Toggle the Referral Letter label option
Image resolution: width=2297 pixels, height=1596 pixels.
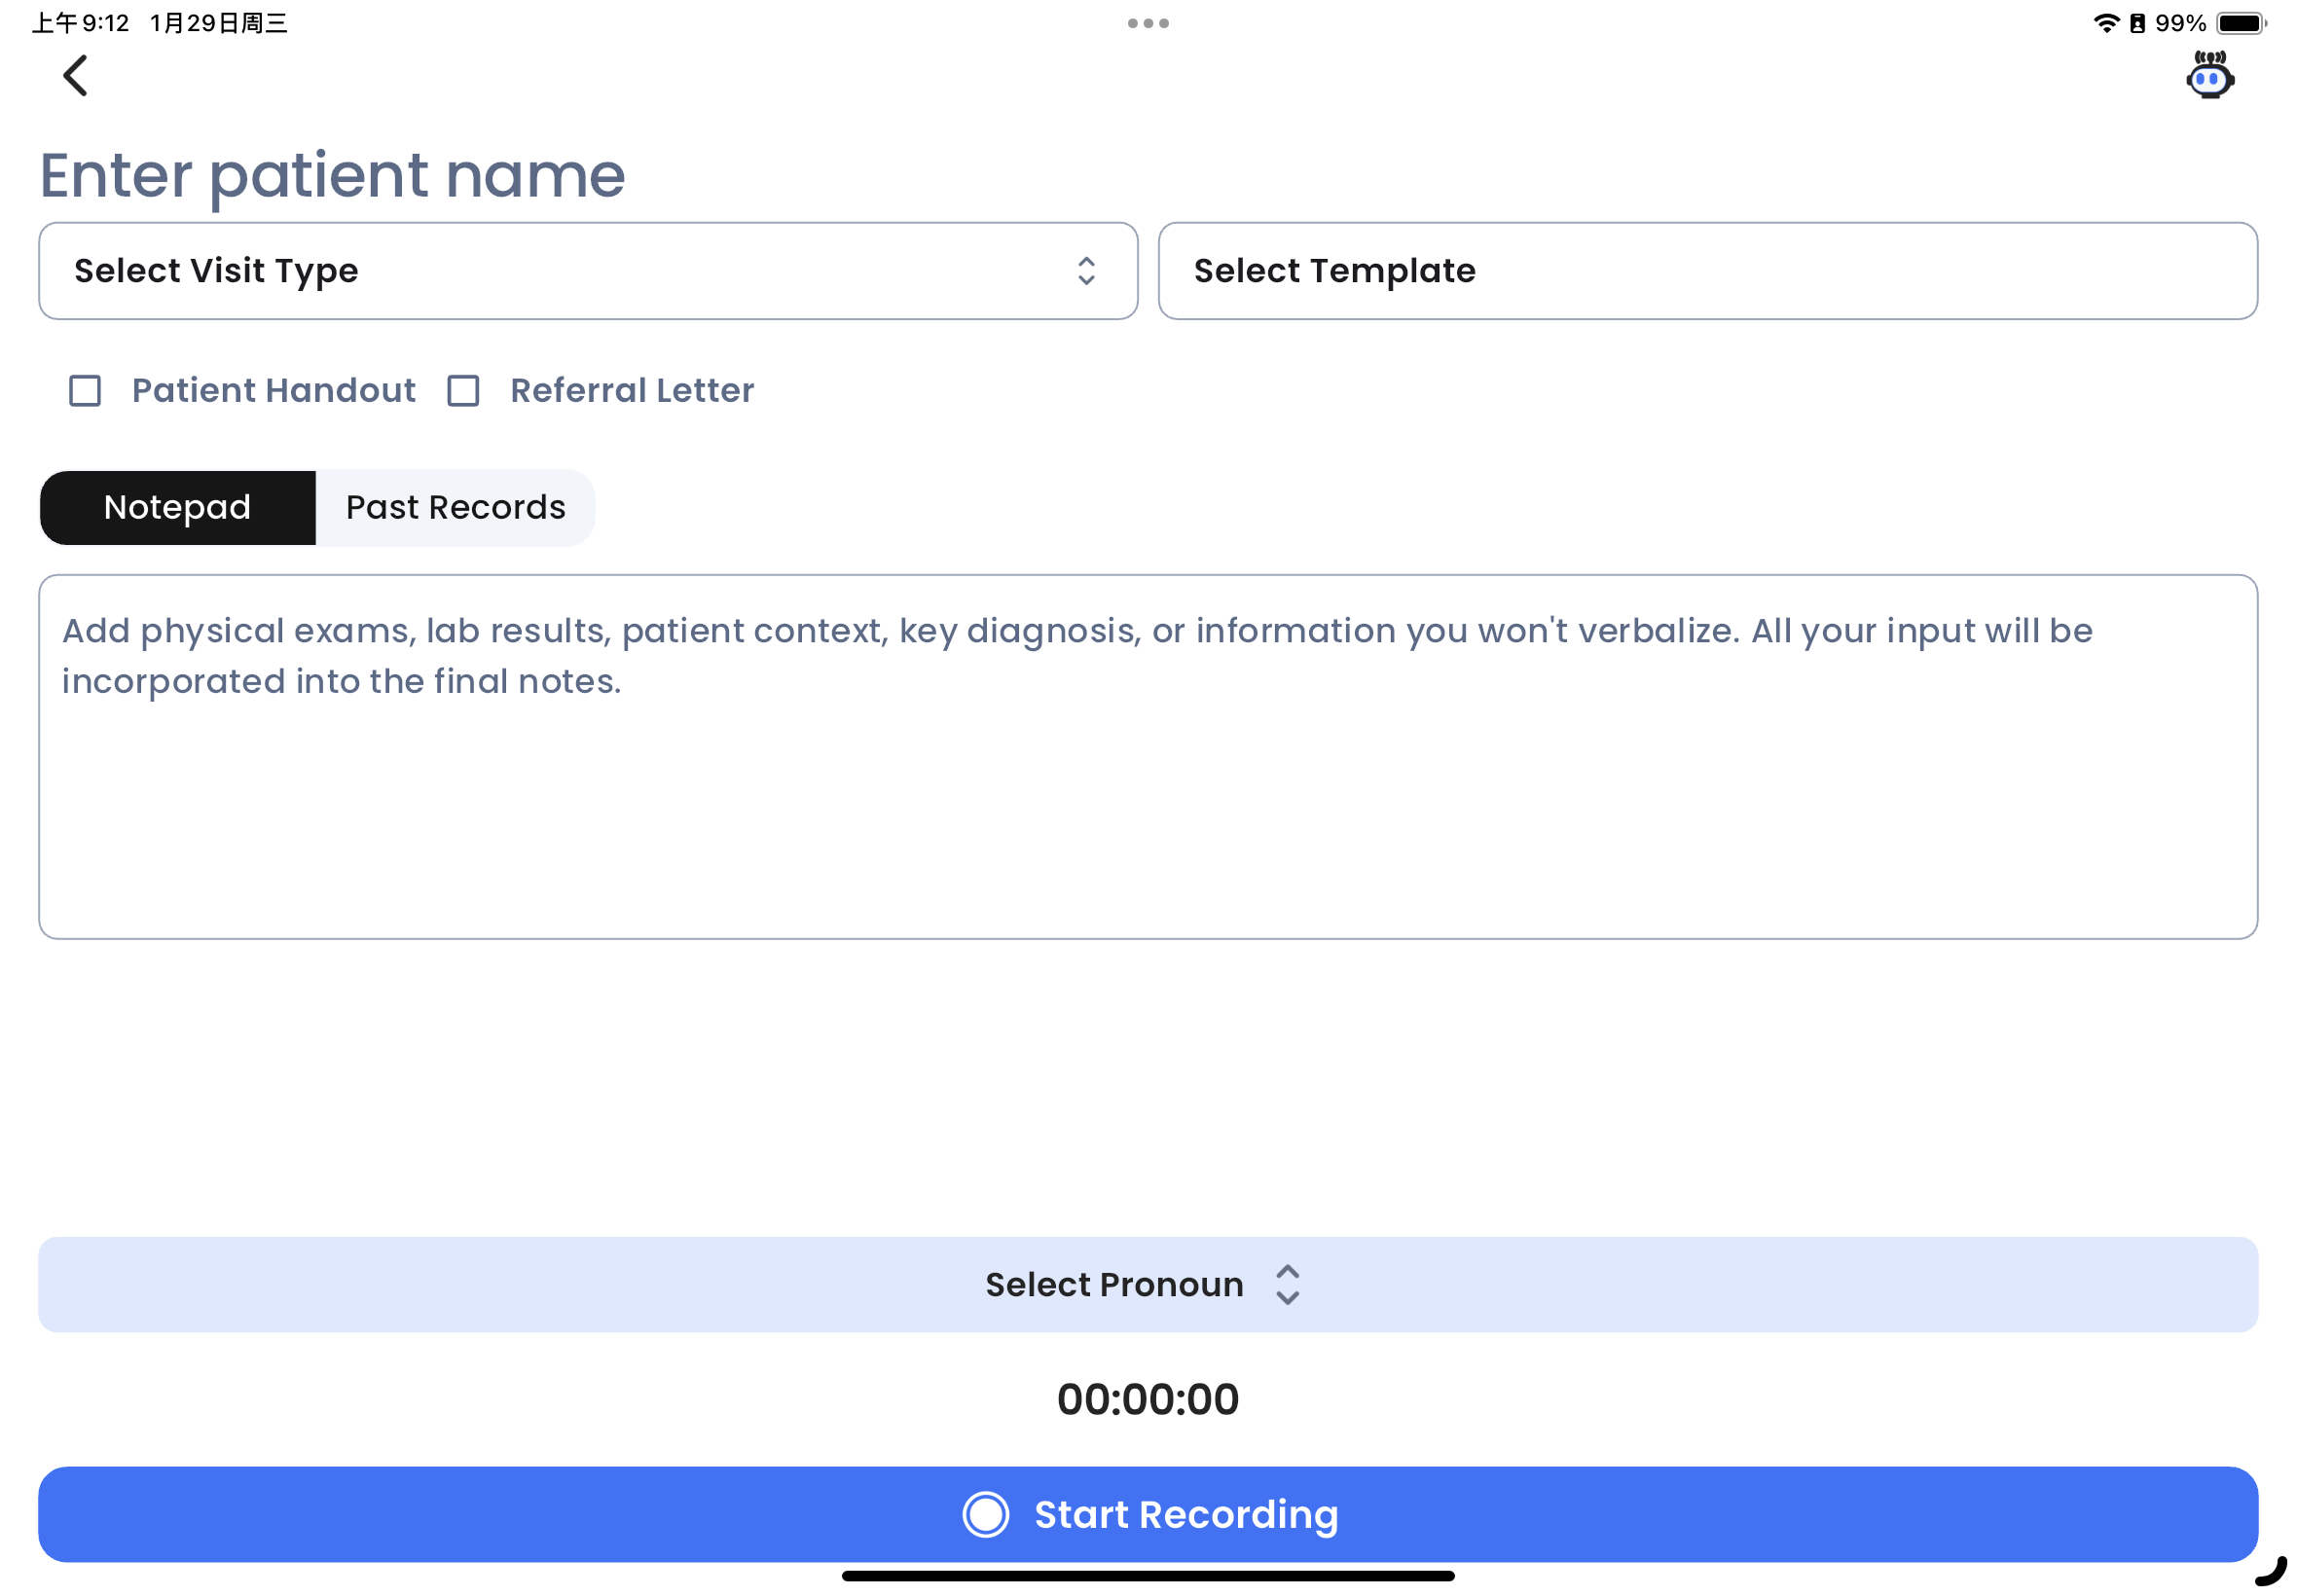tap(632, 390)
